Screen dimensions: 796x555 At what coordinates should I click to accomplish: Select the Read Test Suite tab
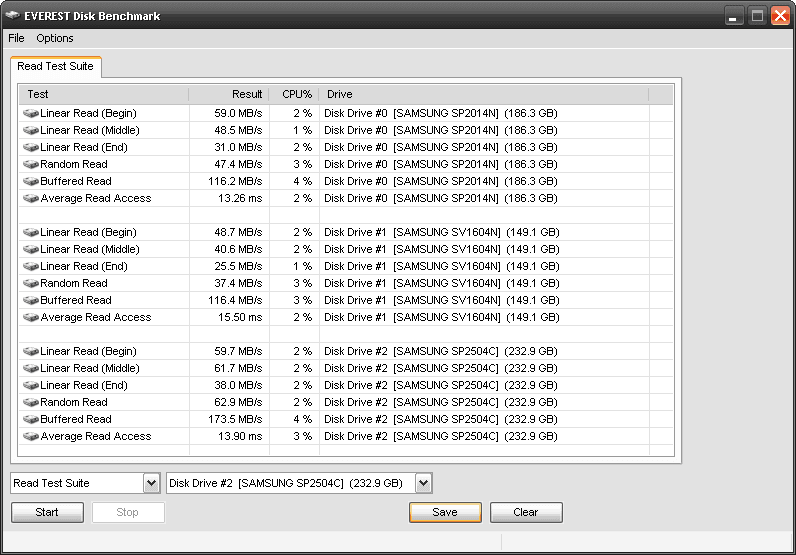click(x=55, y=67)
